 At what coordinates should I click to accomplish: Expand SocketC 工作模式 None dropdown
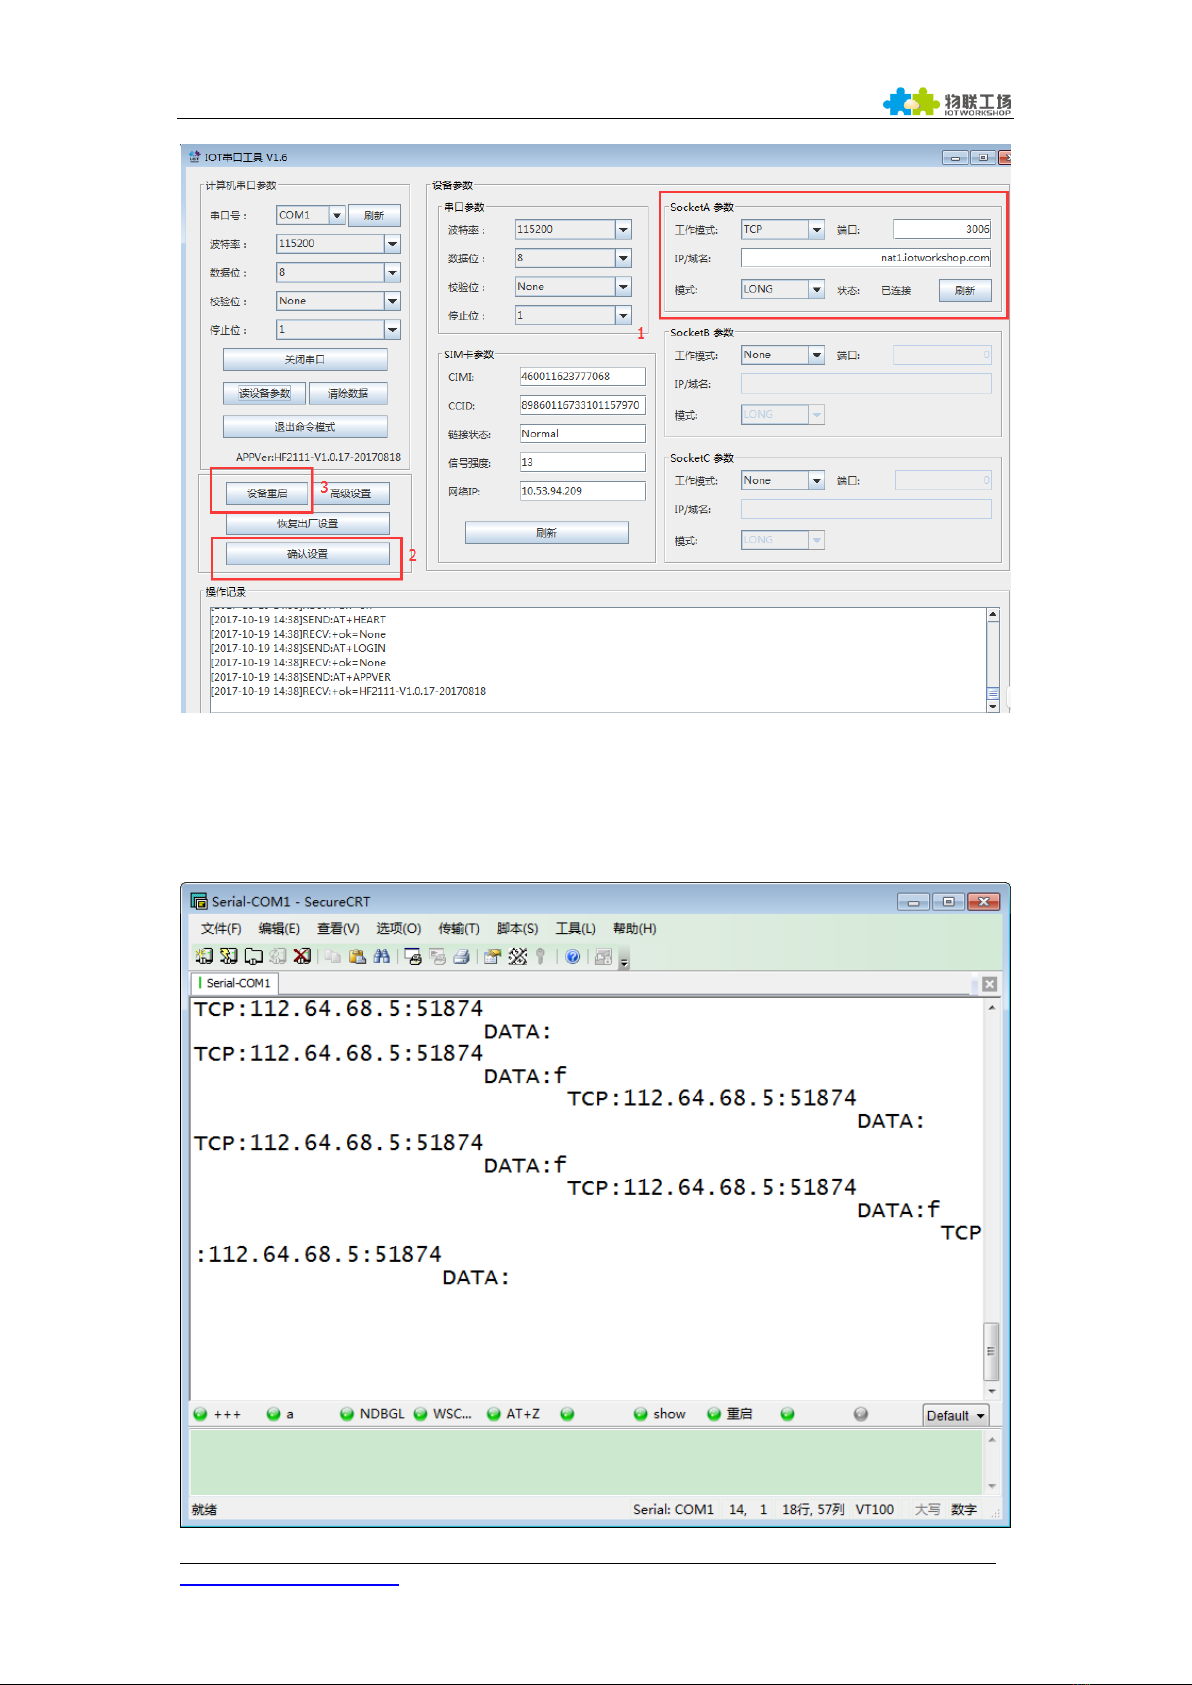(x=816, y=480)
